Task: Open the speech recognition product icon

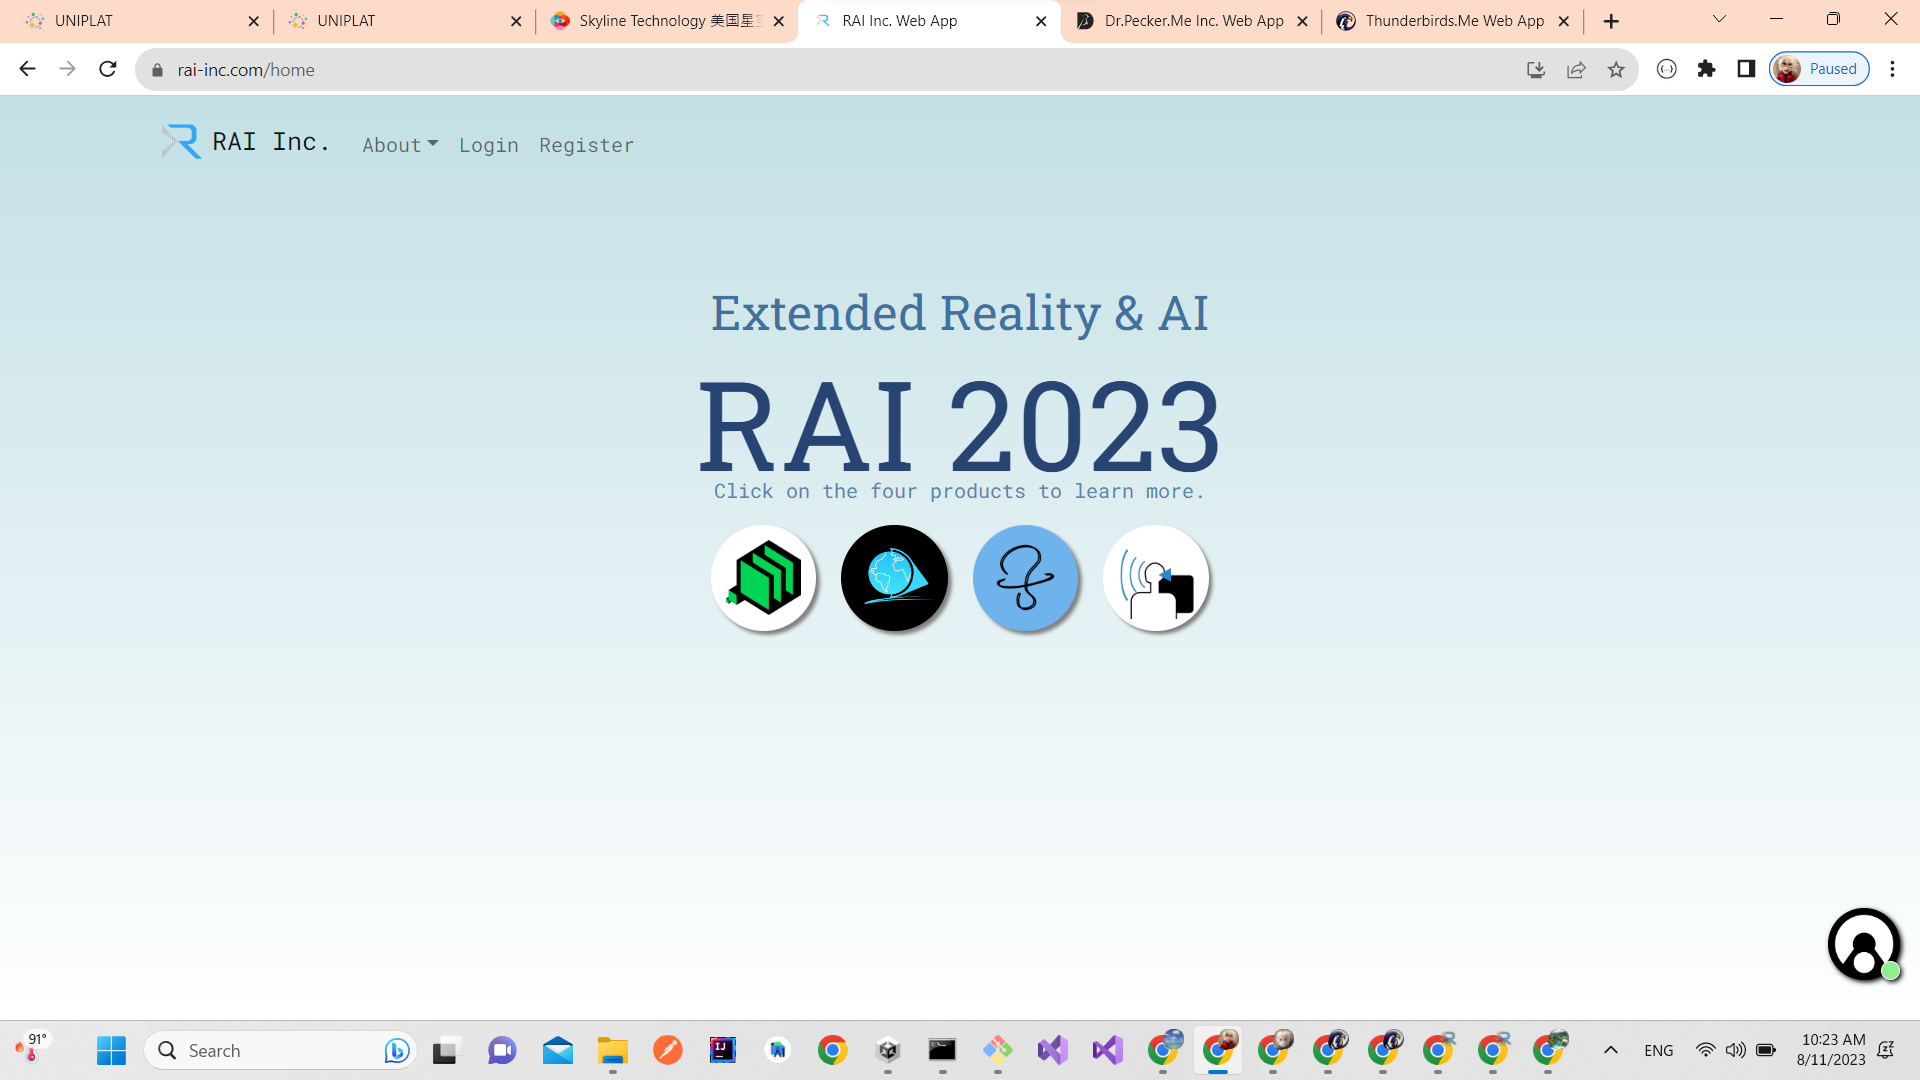Action: click(1157, 578)
